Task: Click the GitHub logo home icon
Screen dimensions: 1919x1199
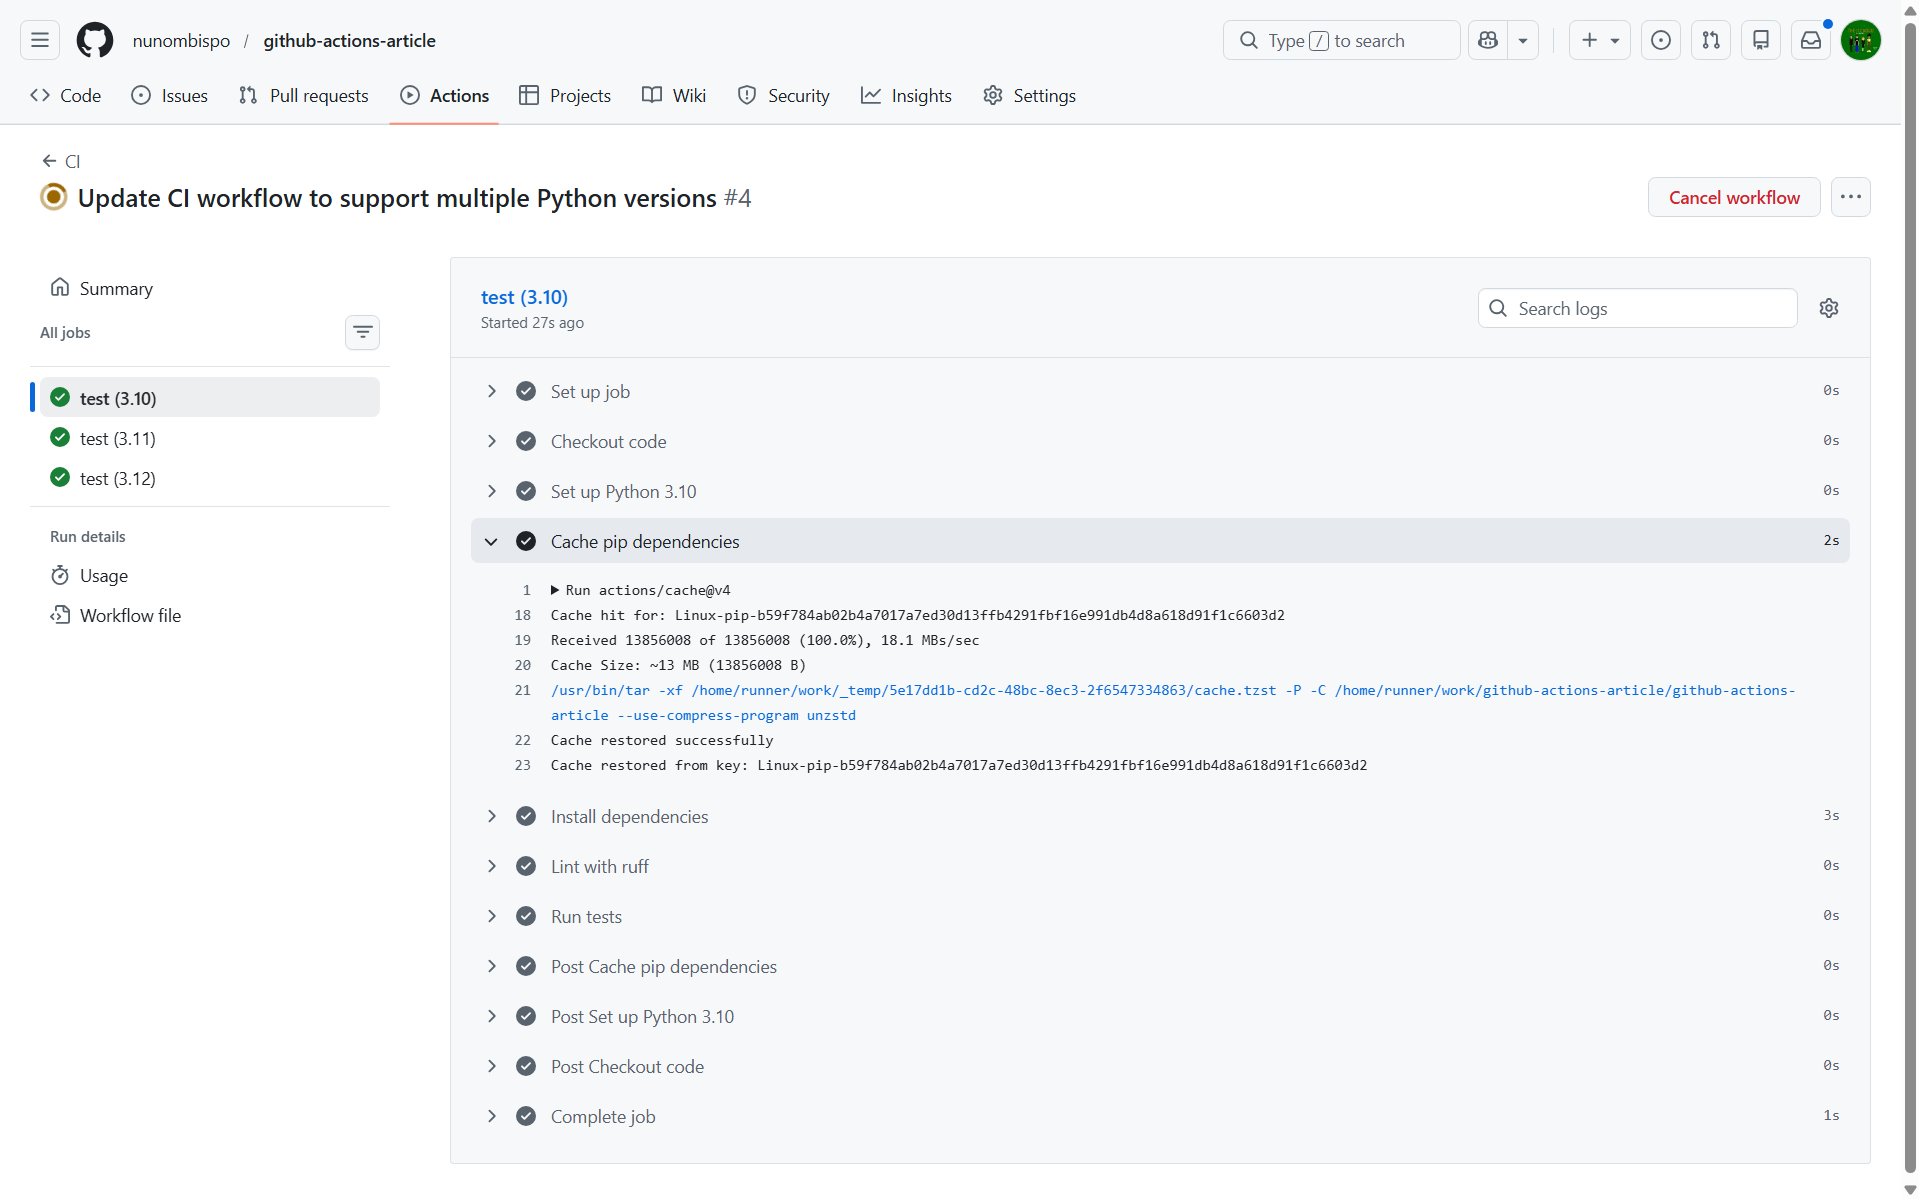Action: [x=95, y=40]
